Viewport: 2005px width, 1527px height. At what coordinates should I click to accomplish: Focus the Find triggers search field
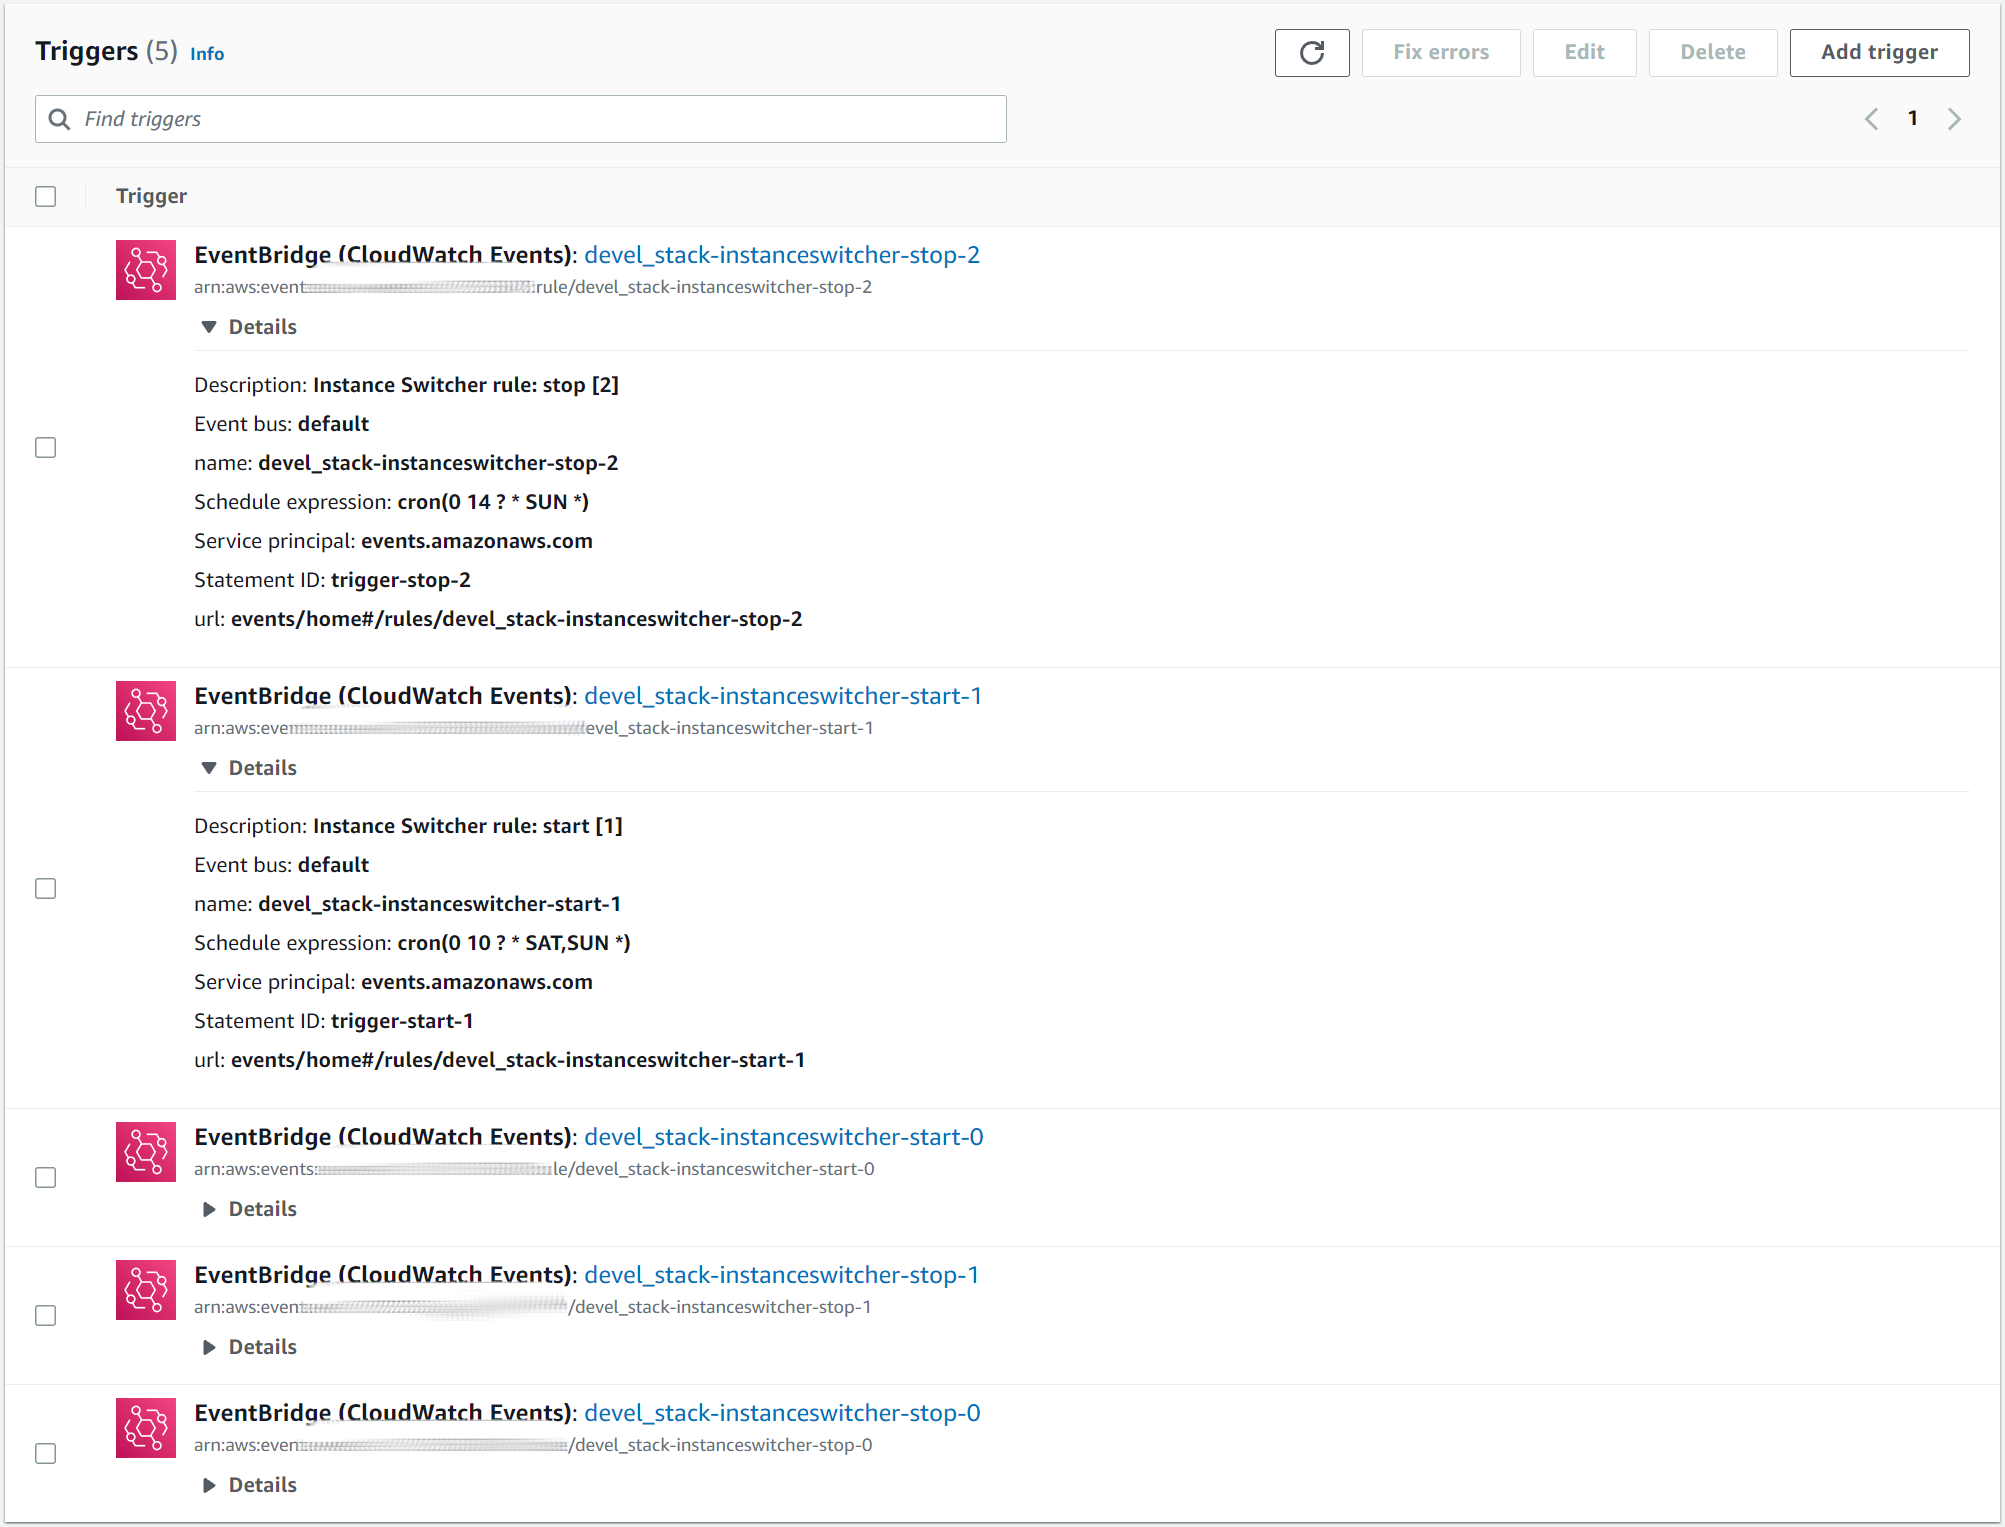coord(520,119)
